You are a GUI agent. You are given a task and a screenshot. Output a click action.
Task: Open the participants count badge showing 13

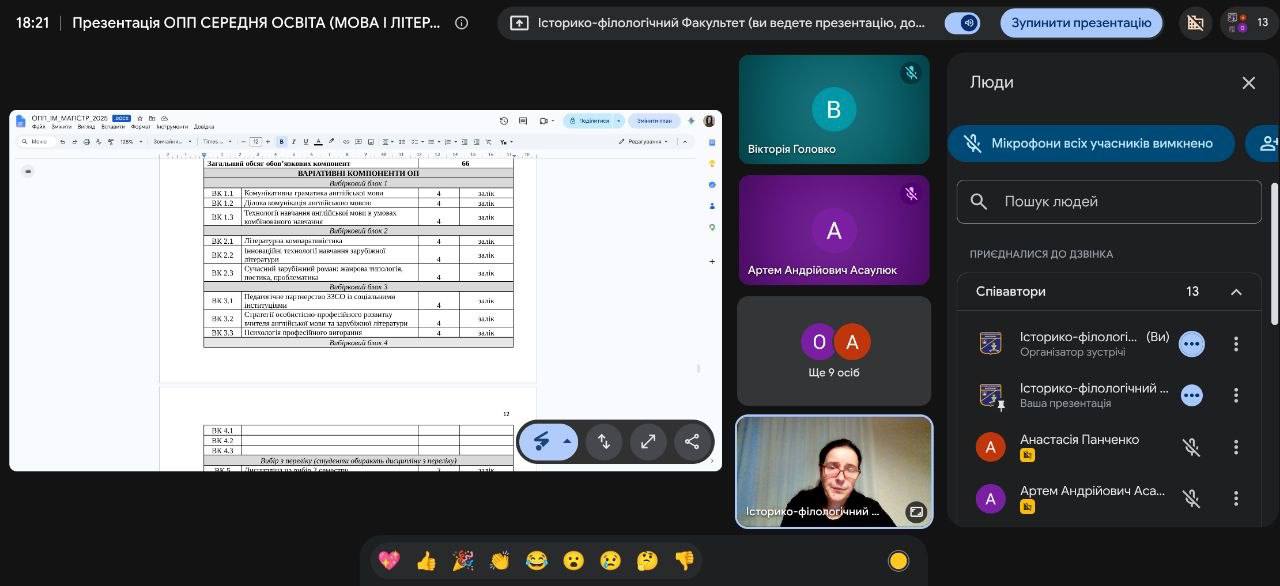1248,22
